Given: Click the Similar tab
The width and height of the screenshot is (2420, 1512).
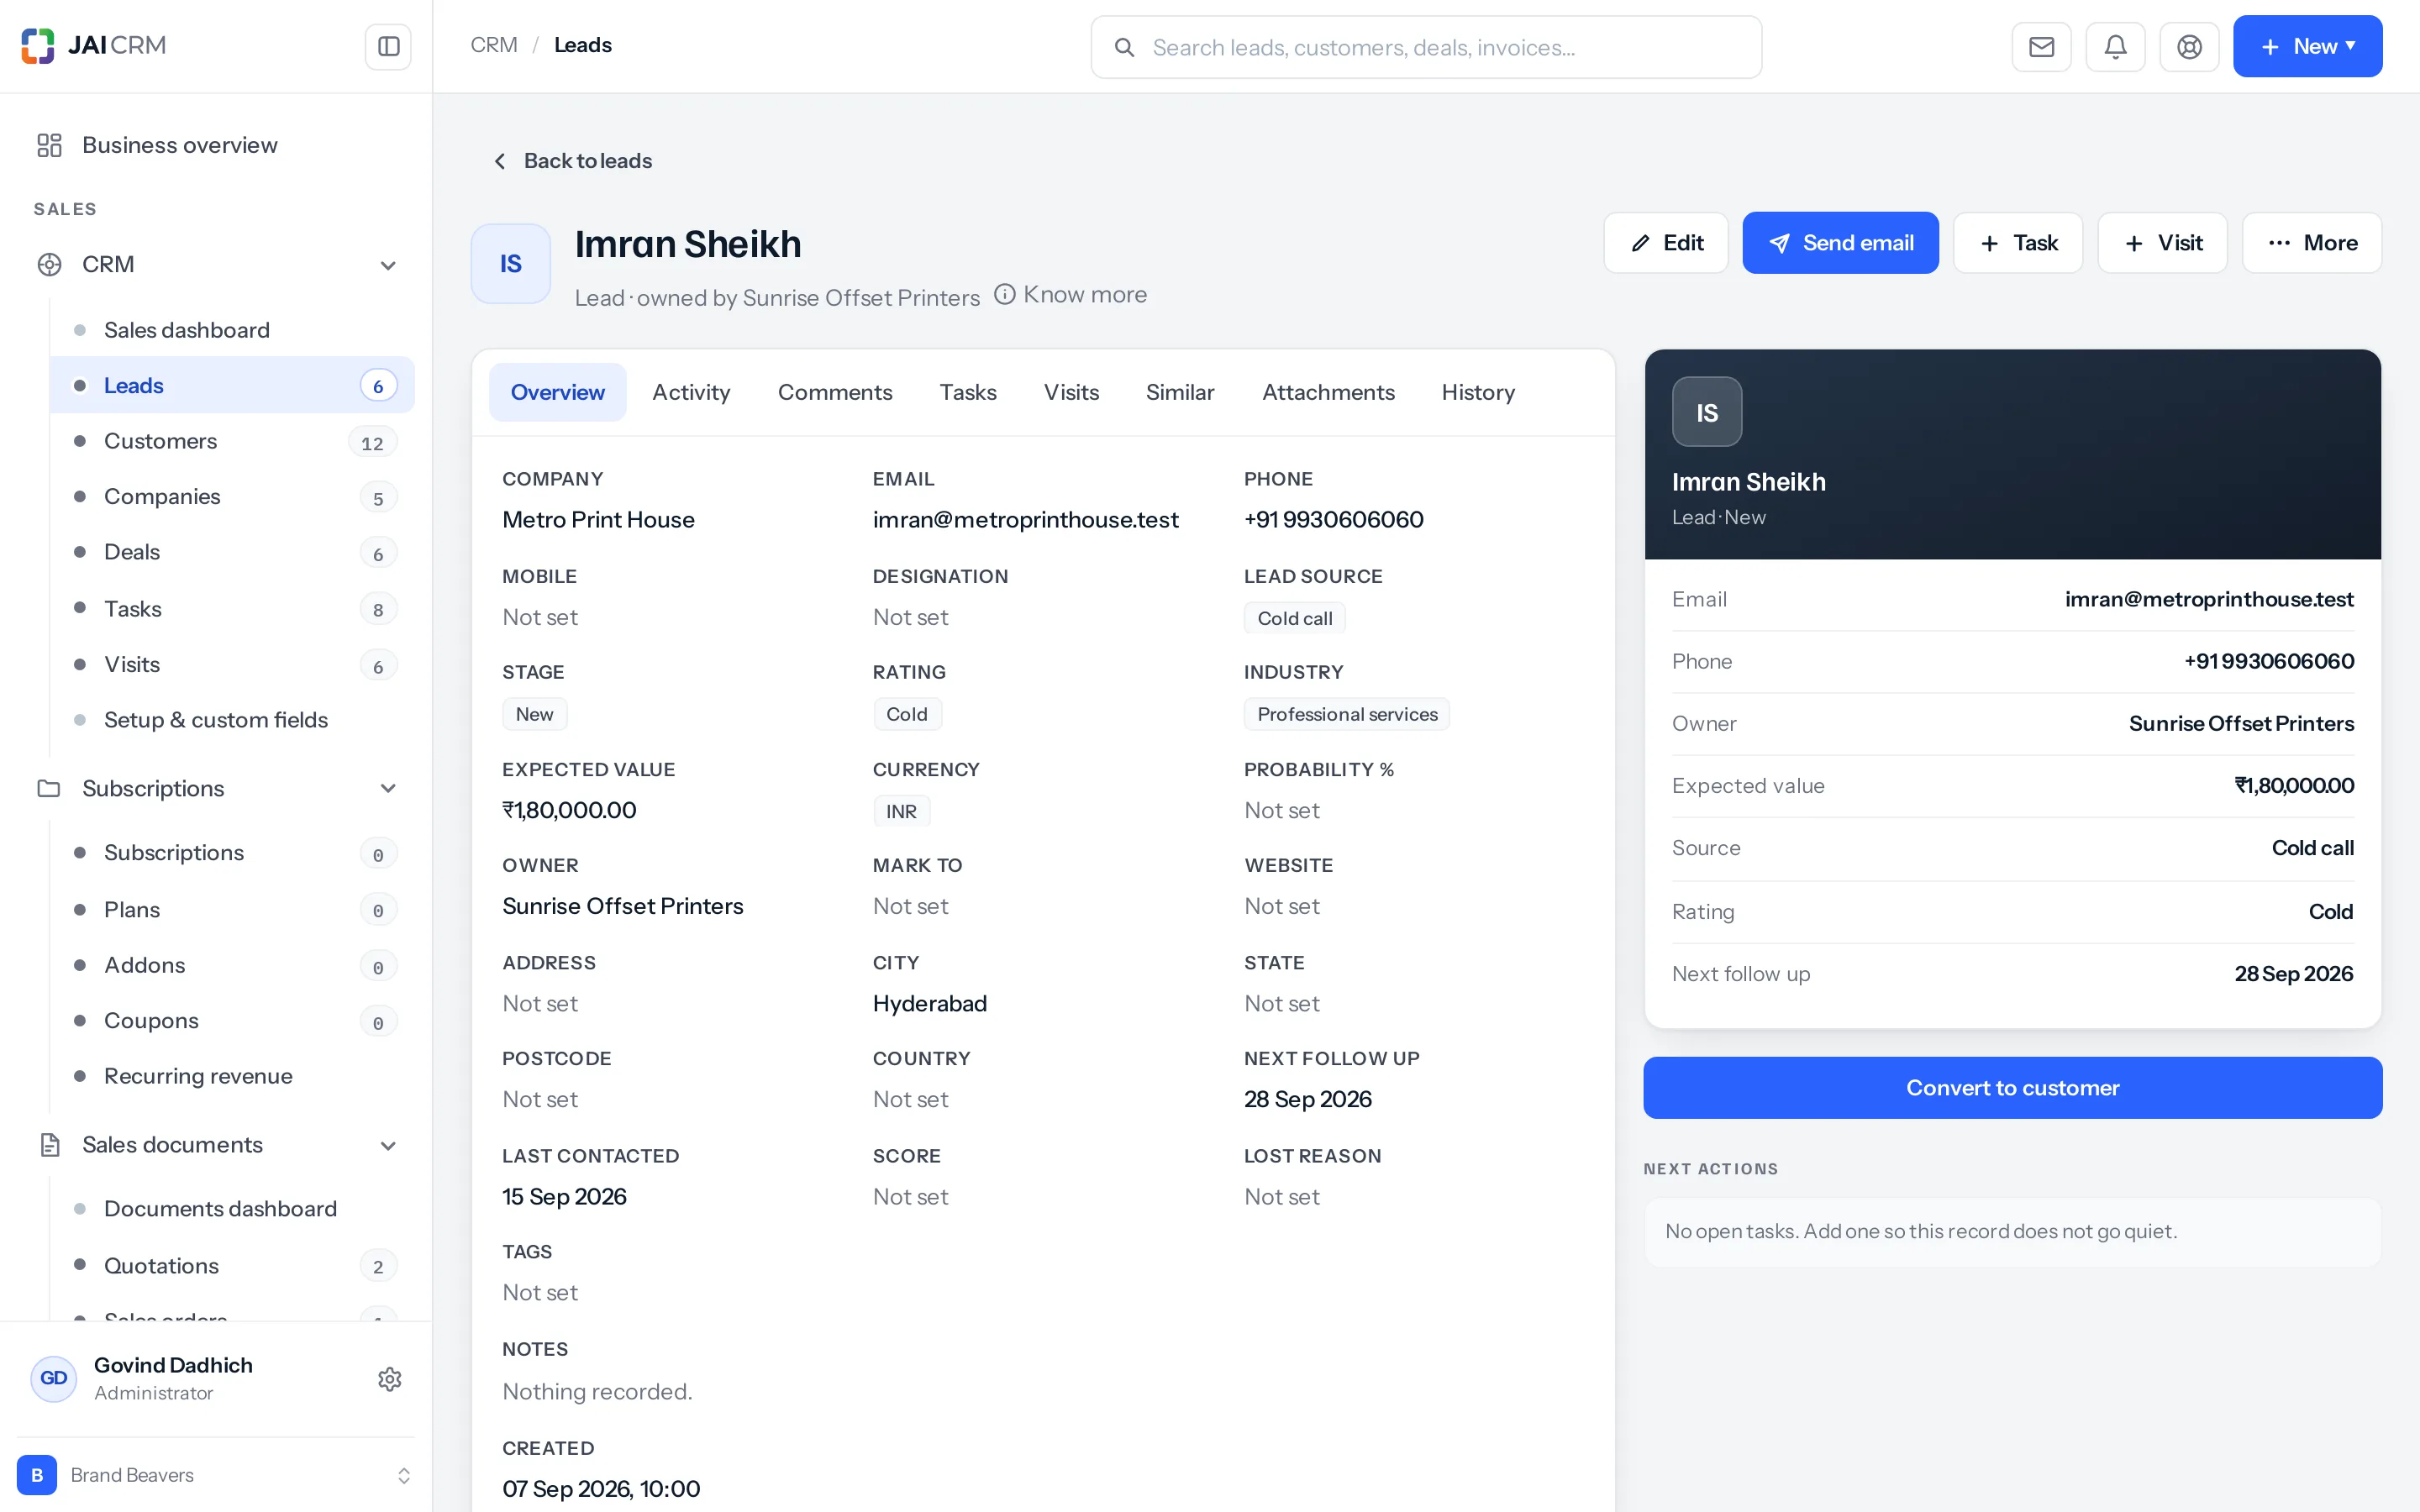Looking at the screenshot, I should (1180, 392).
